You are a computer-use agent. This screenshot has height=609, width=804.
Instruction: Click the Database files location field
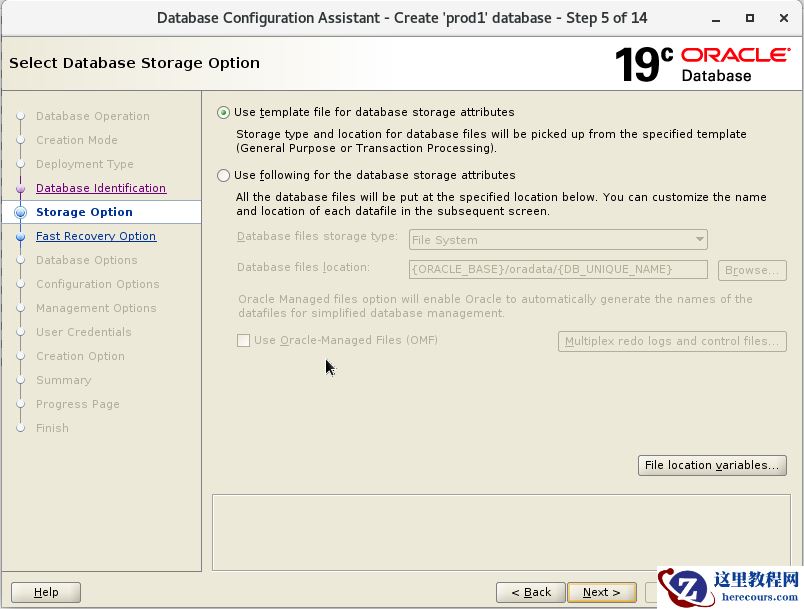pyautogui.click(x=558, y=270)
